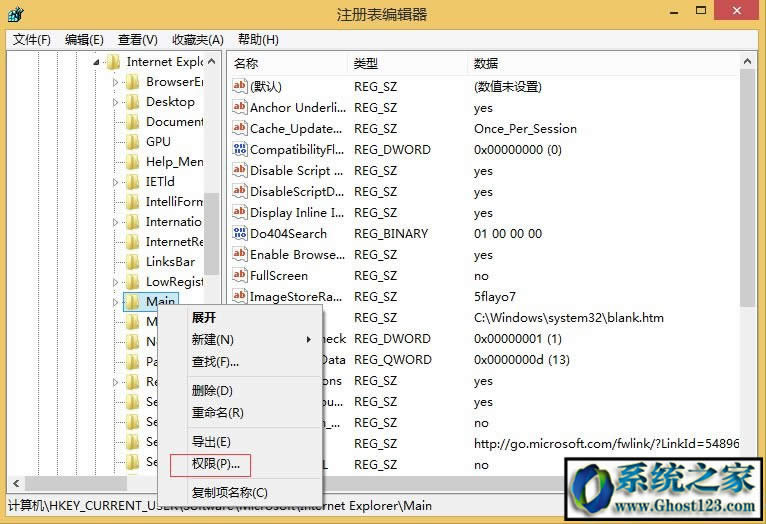Click the Registry Editor icon in title bar
Screen dimensions: 766x524
tap(17, 15)
